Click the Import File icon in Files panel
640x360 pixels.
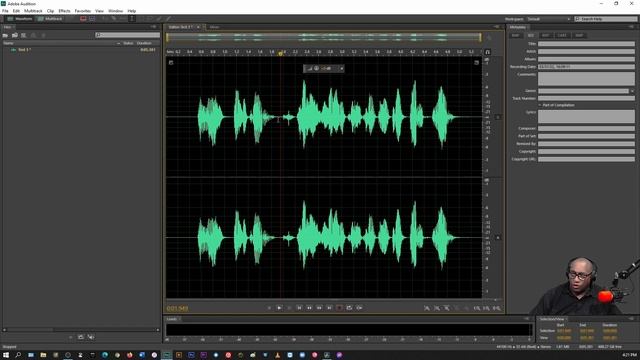pyautogui.click(x=15, y=36)
